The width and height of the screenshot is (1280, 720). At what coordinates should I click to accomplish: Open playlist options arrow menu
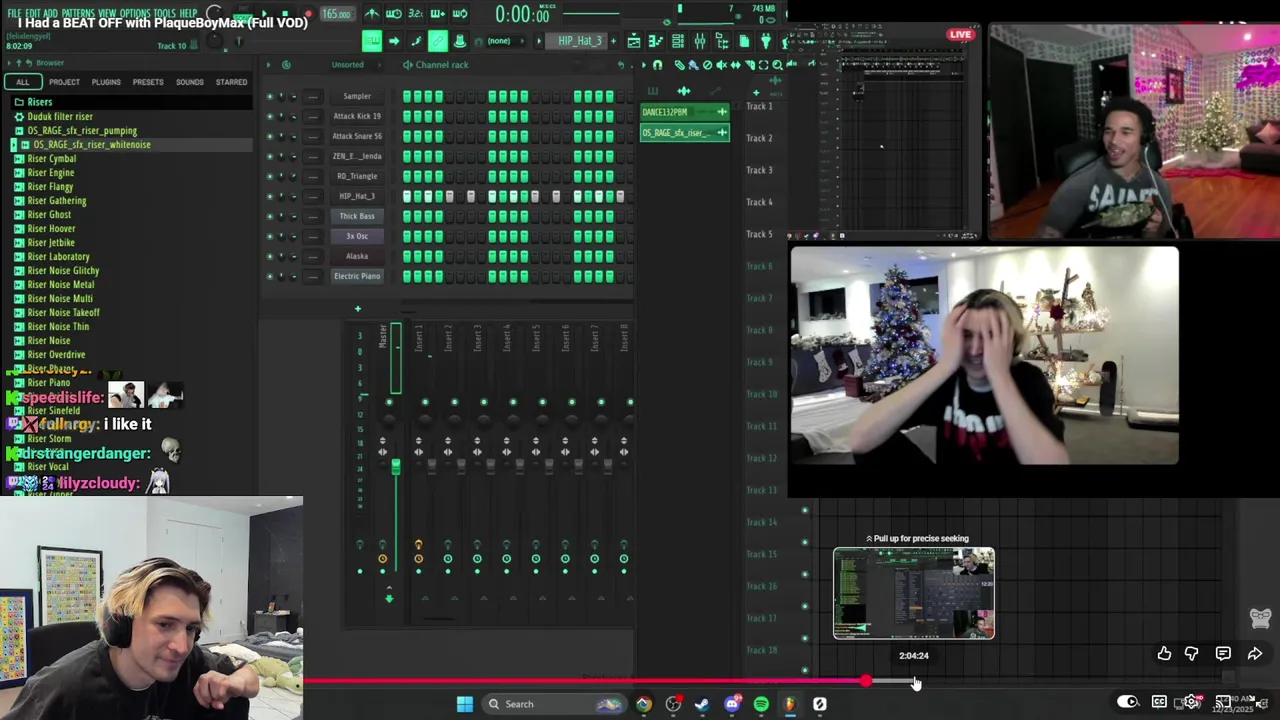tap(644, 65)
